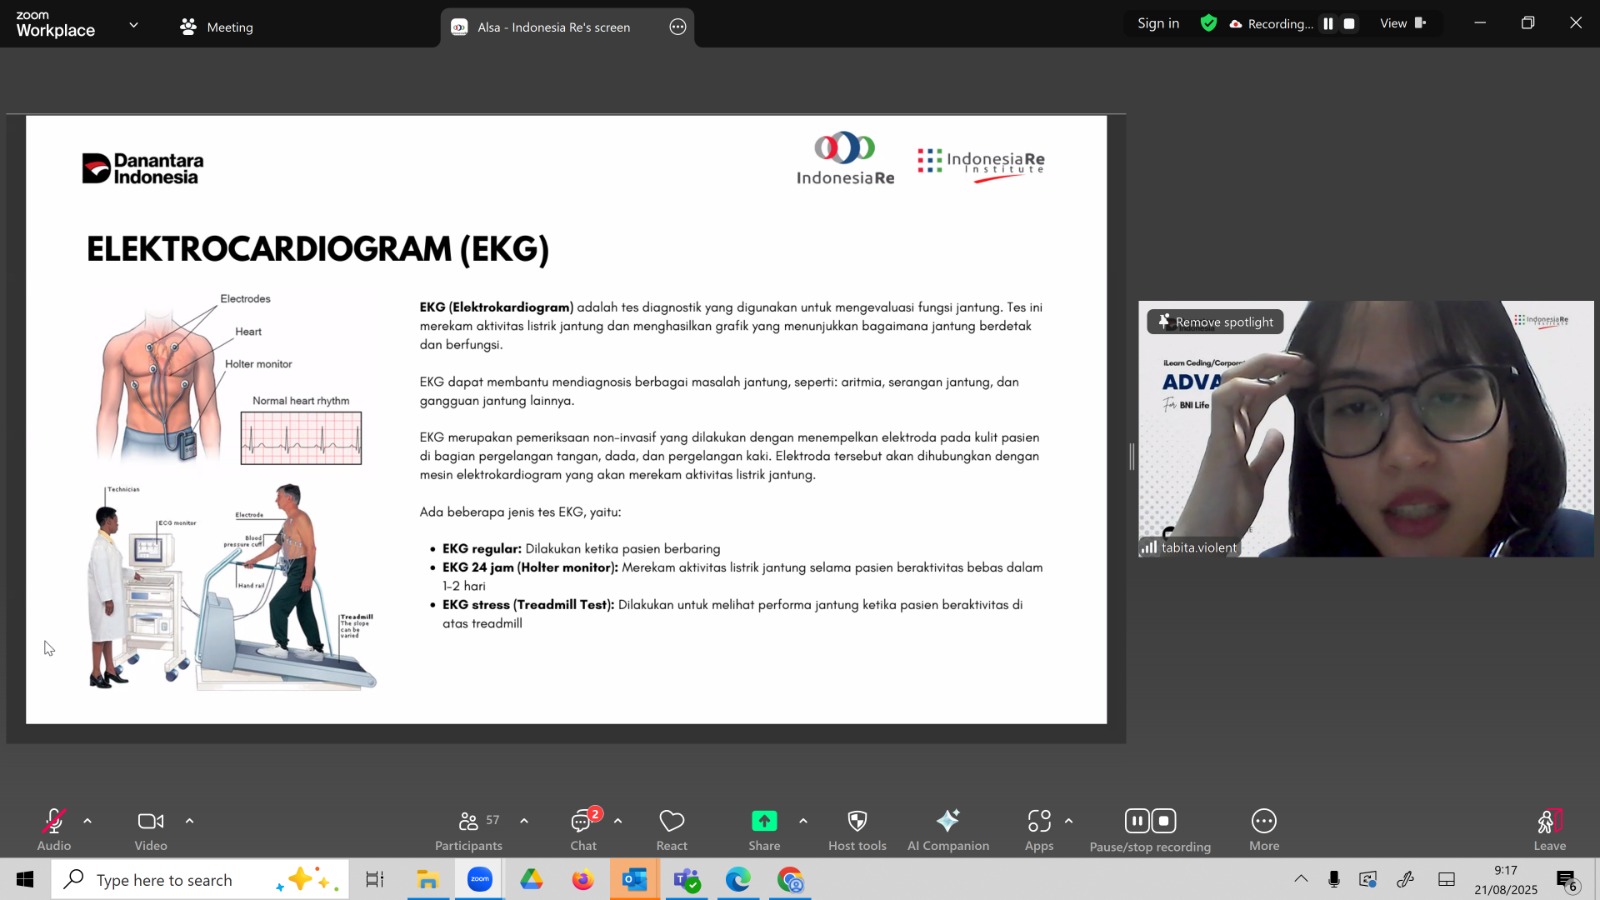1600x900 pixels.
Task: Open the Chat panel
Action: click(583, 829)
